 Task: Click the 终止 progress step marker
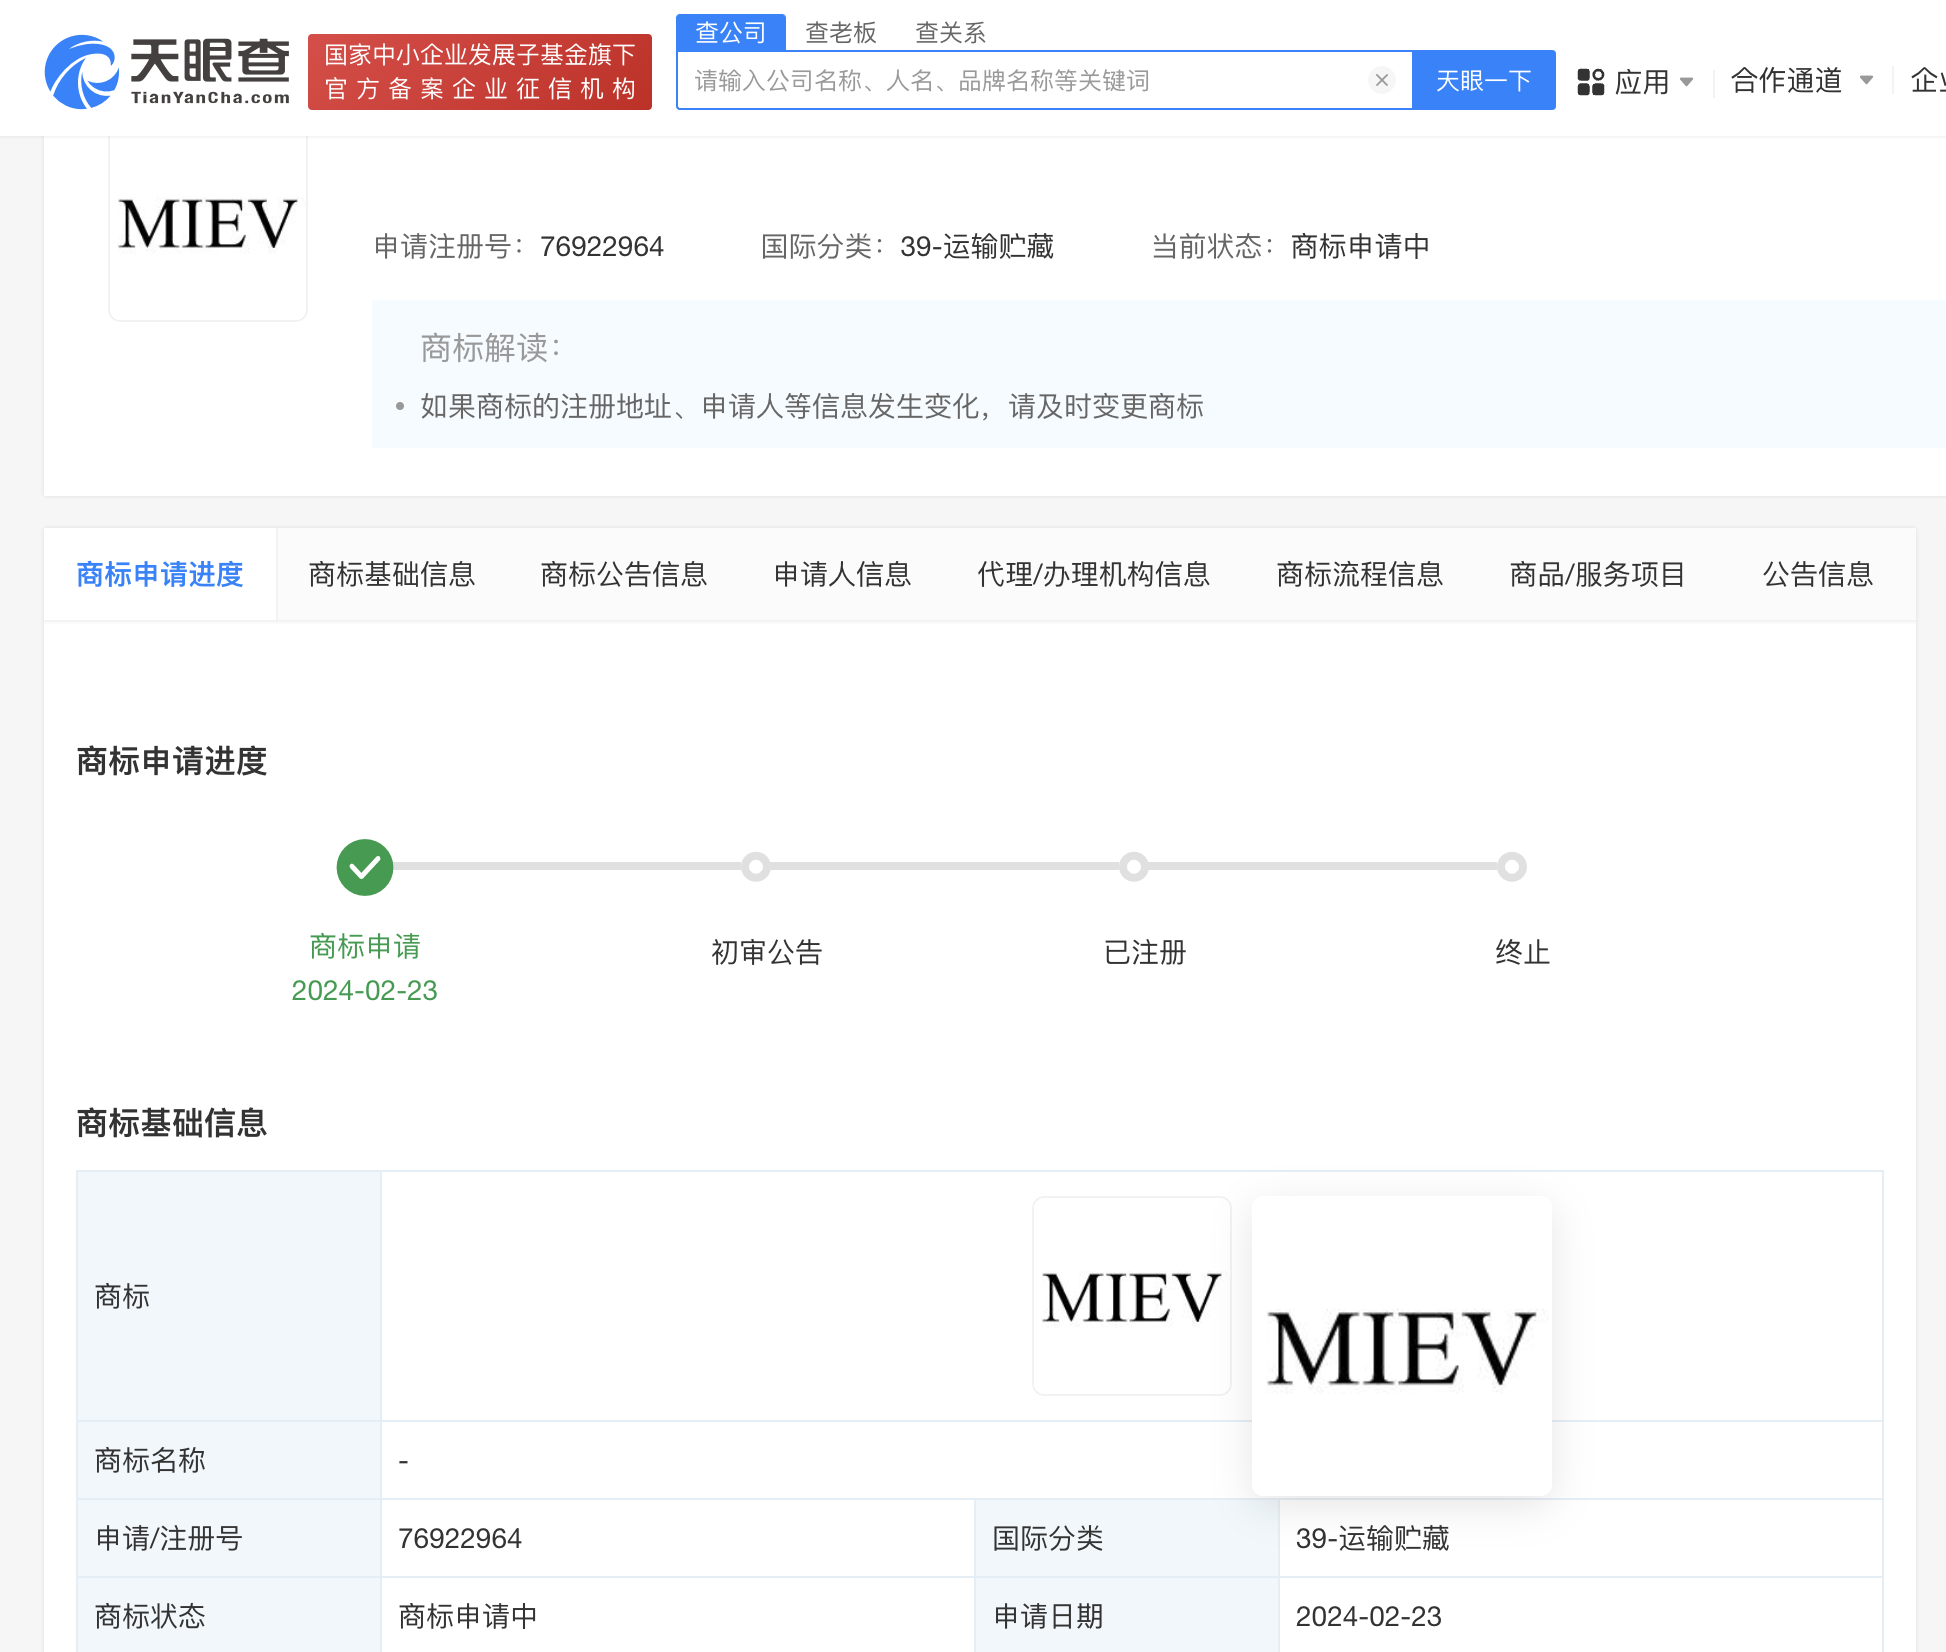point(1512,867)
